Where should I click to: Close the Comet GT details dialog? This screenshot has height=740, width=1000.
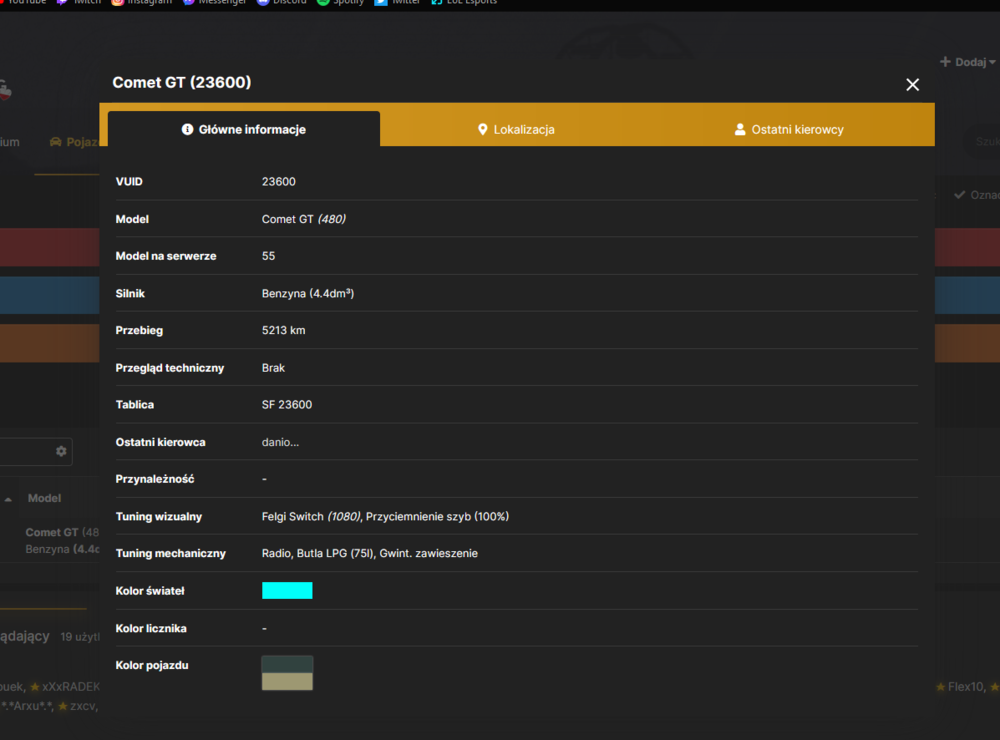tap(913, 84)
